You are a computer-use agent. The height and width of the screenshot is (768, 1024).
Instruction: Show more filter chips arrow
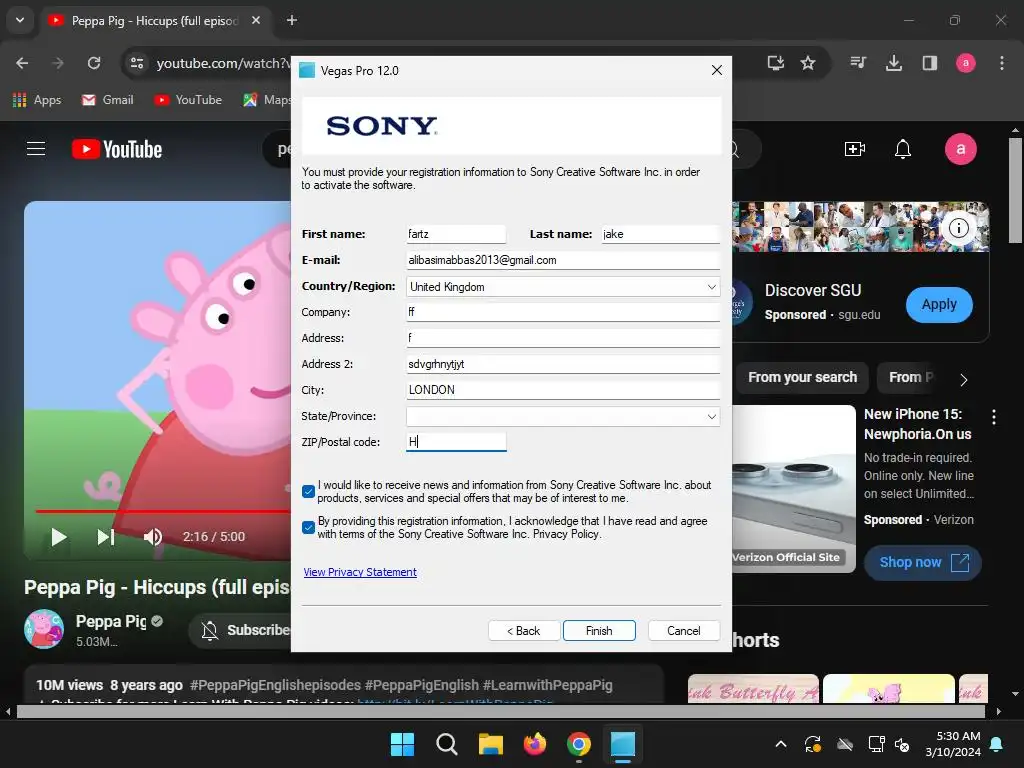click(x=963, y=379)
